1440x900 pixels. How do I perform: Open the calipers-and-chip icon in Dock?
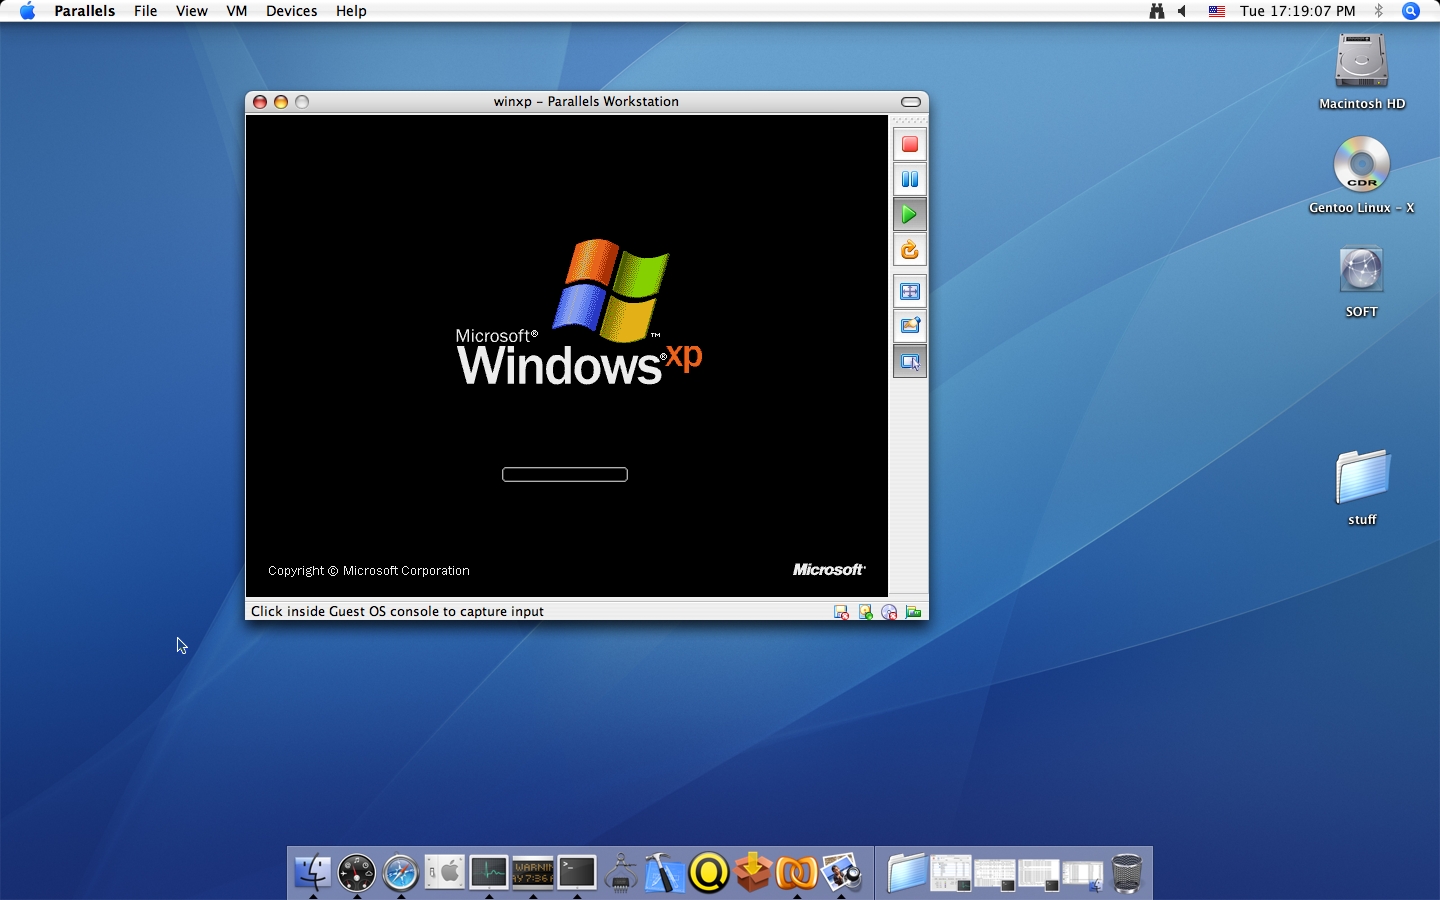[x=621, y=873]
